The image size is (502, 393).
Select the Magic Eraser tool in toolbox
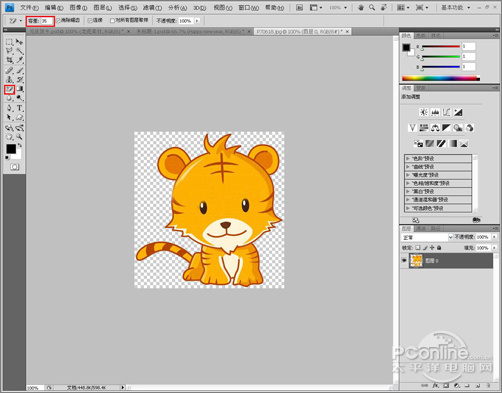(x=9, y=89)
